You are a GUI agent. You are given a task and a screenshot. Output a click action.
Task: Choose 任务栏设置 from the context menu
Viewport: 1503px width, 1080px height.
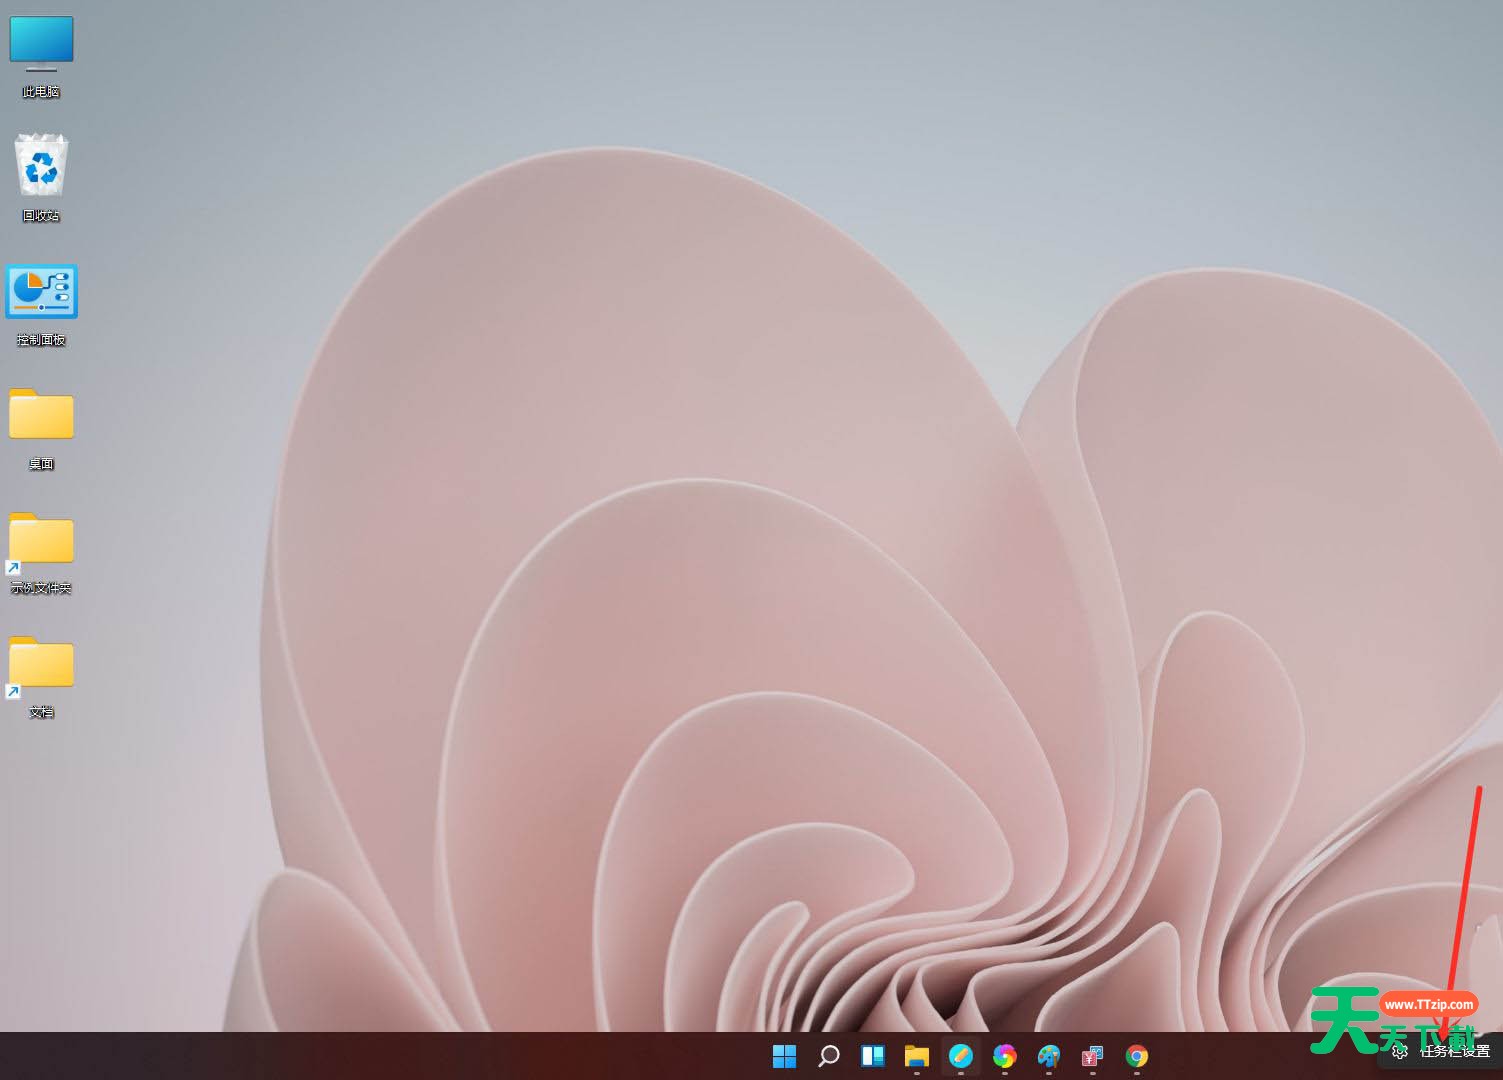pos(1454,1052)
